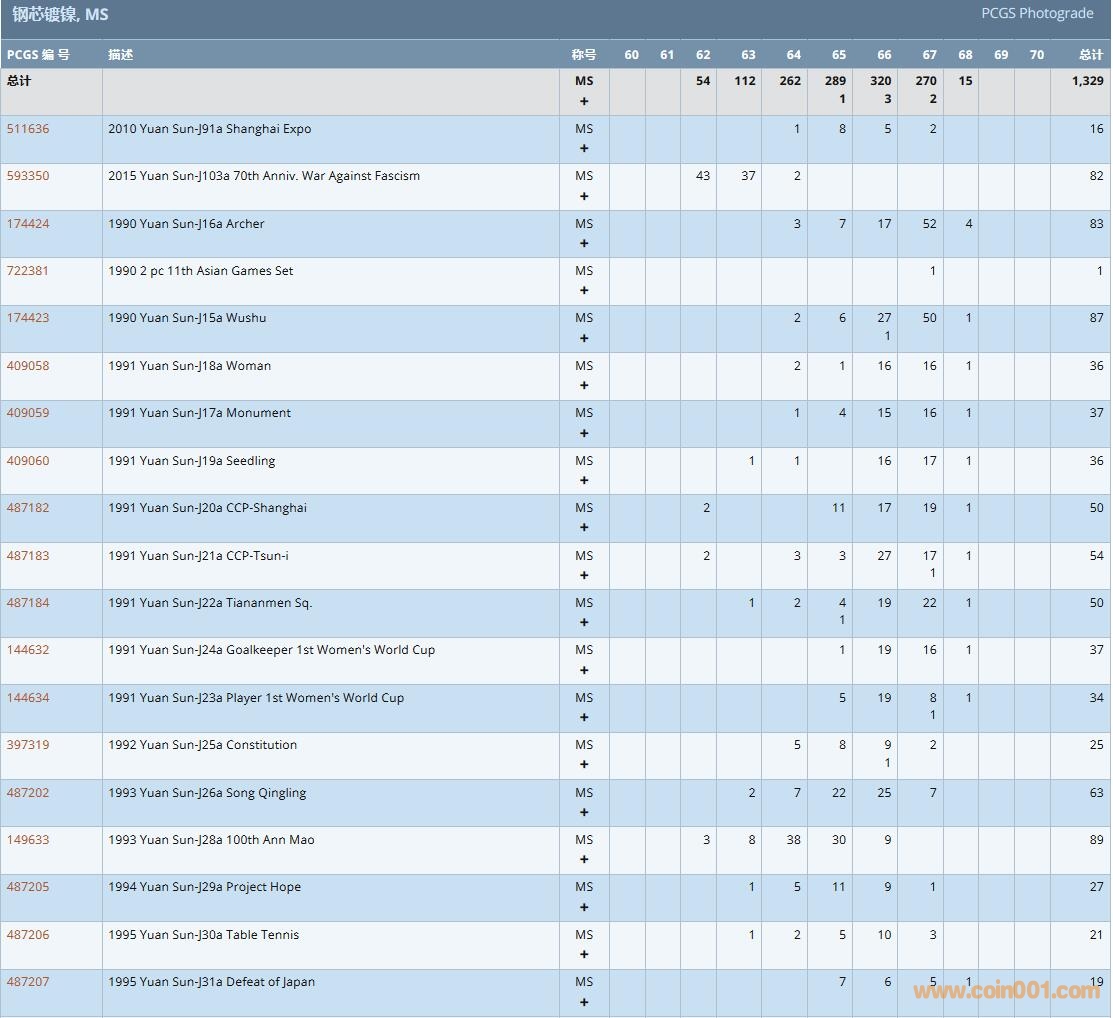Open PCGS number 487182 CCP-Shanghai
The image size is (1113, 1018).
(28, 508)
